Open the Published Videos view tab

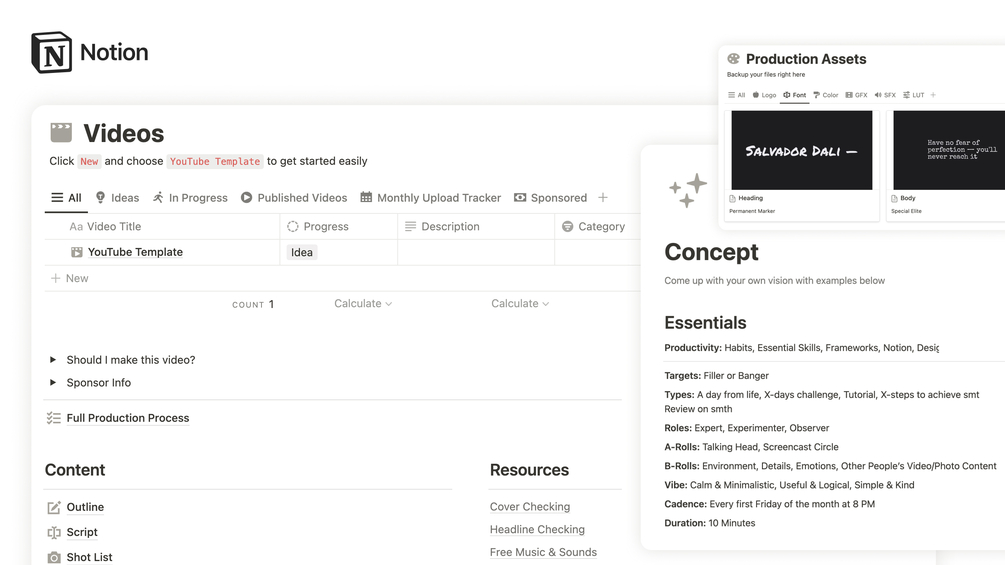pyautogui.click(x=294, y=198)
